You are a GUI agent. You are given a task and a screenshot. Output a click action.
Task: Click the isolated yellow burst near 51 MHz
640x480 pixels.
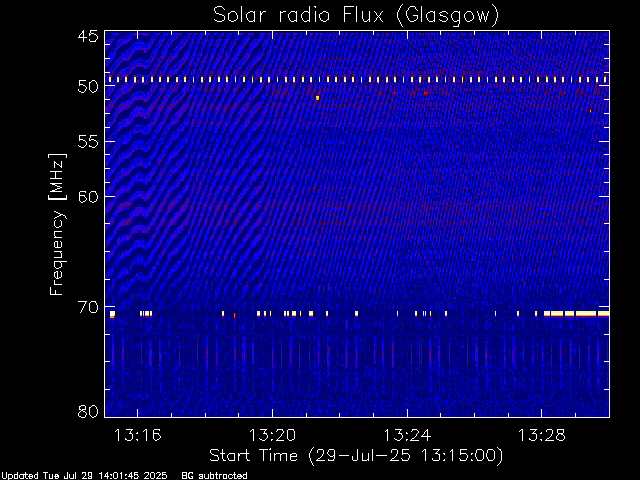coord(318,98)
